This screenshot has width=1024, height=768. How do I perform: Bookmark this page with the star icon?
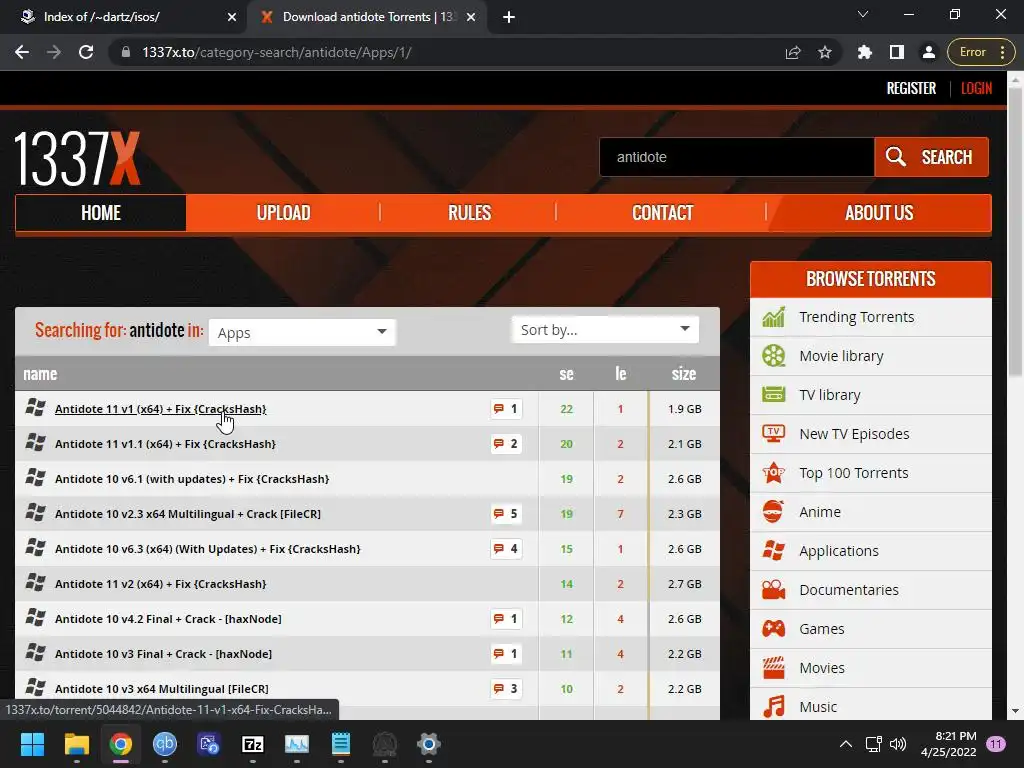click(x=825, y=52)
